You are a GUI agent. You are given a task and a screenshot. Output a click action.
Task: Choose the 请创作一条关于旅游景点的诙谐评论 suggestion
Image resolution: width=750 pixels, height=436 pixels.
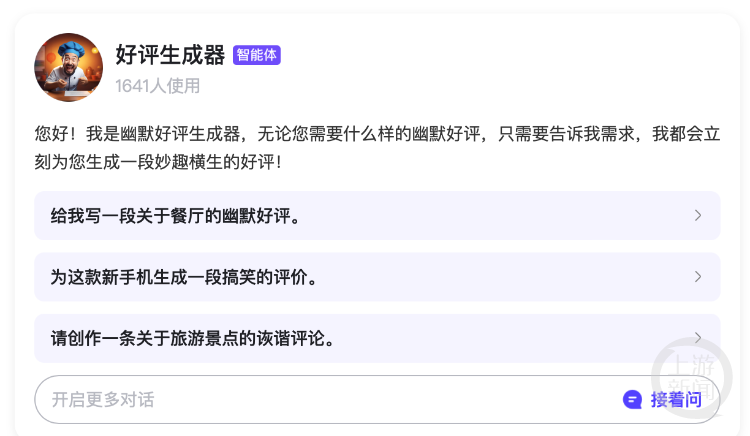[192, 339]
